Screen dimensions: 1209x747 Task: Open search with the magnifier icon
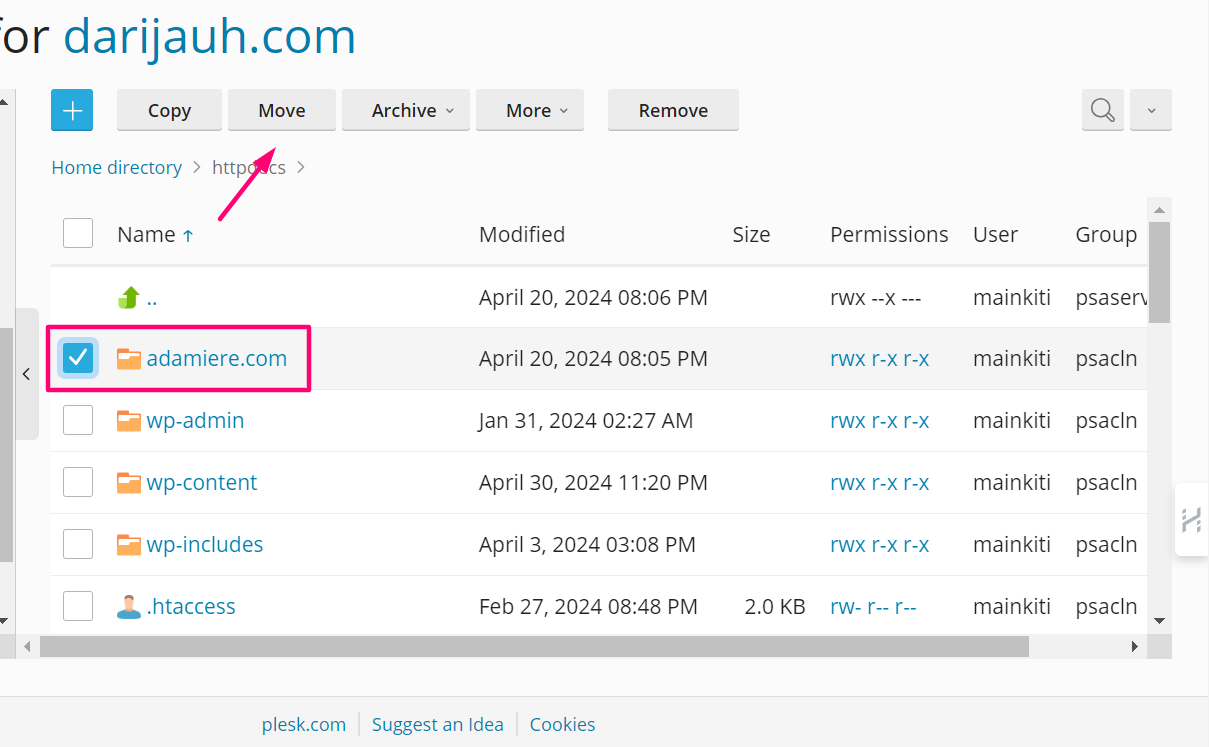[1102, 110]
